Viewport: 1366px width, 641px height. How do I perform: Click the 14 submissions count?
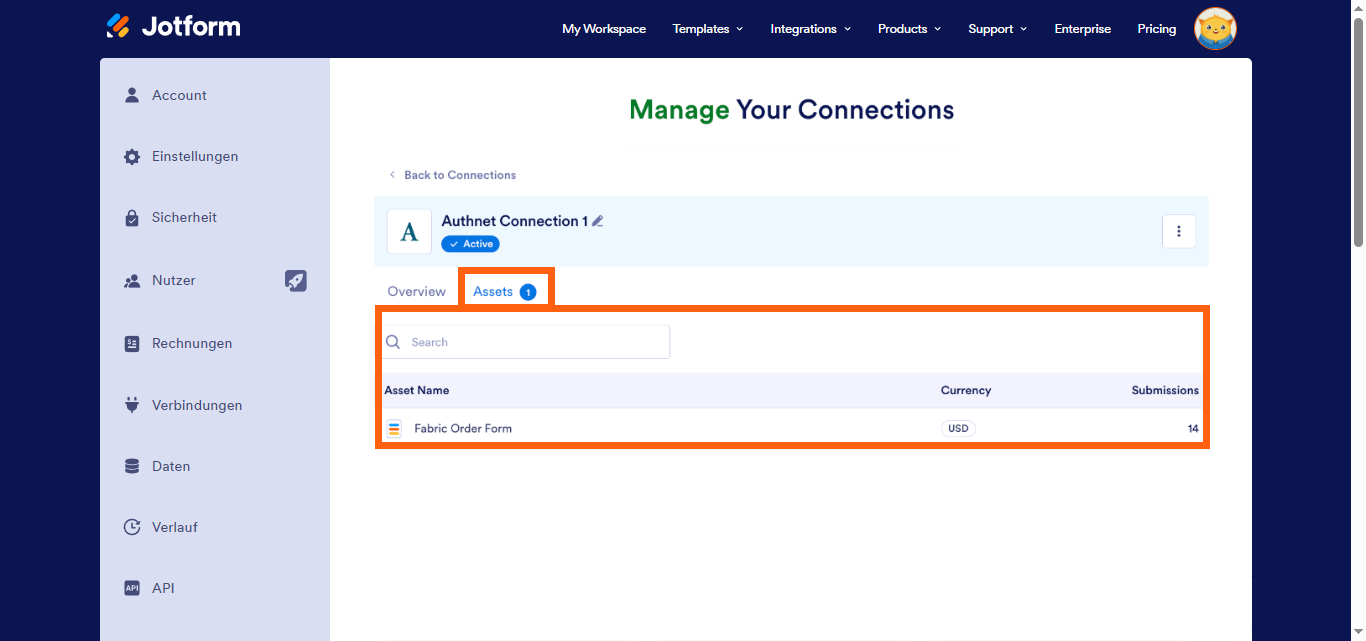click(x=1193, y=428)
